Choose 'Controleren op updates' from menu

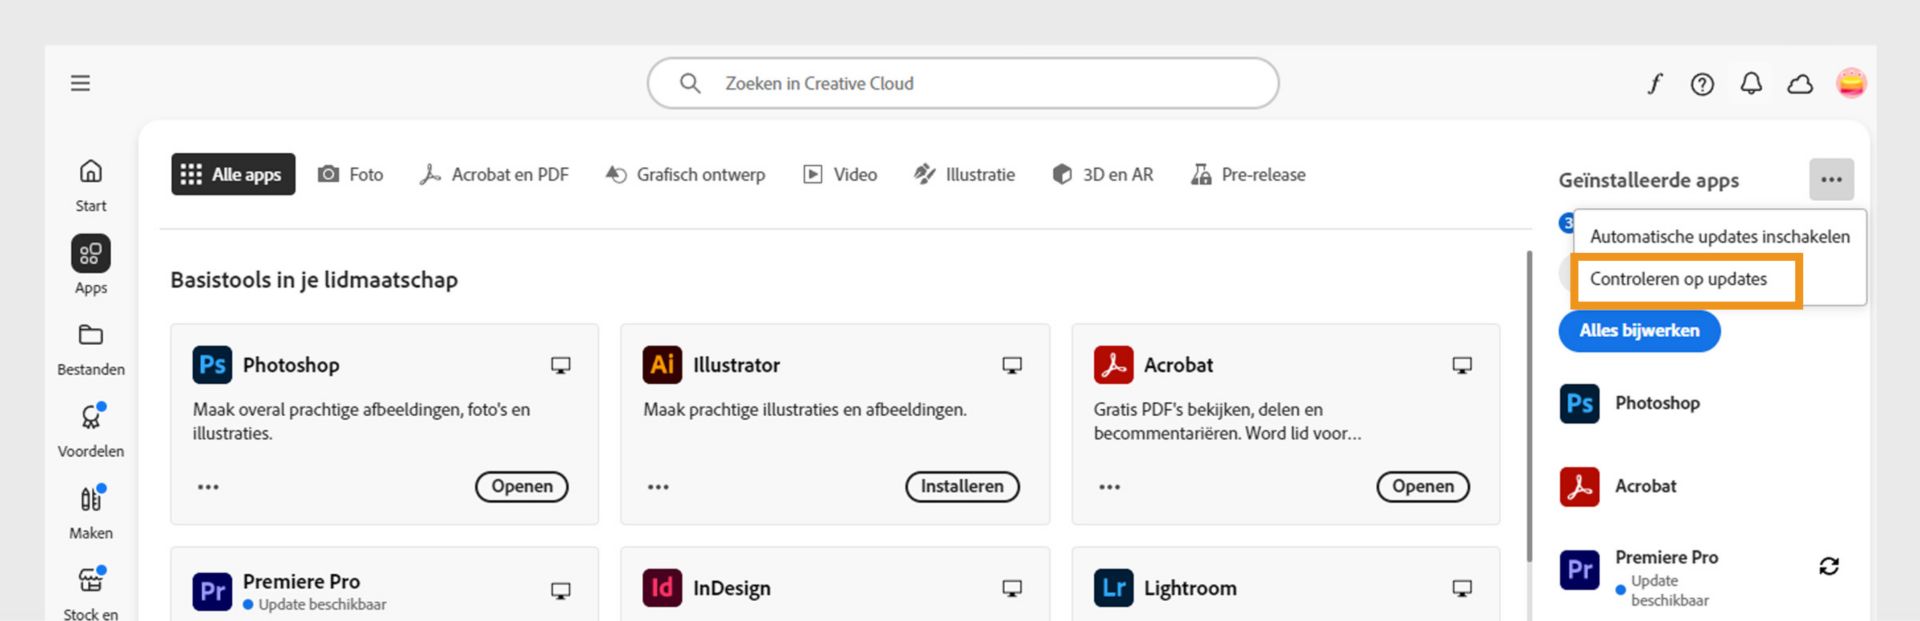click(x=1678, y=279)
